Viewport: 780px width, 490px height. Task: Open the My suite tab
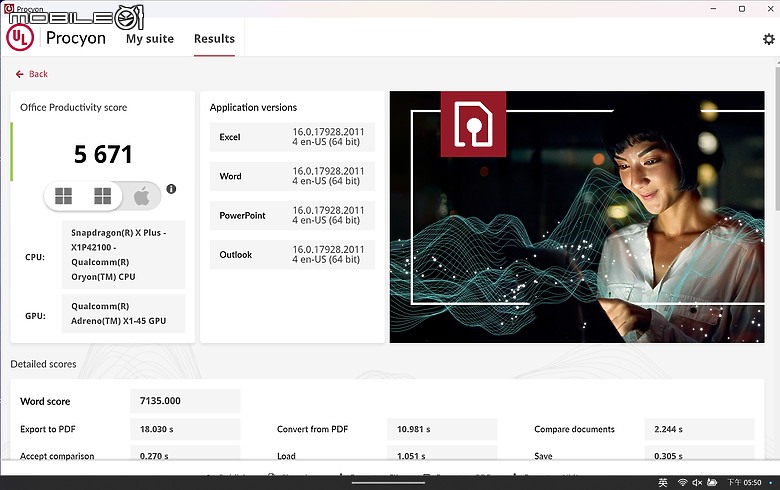[150, 39]
